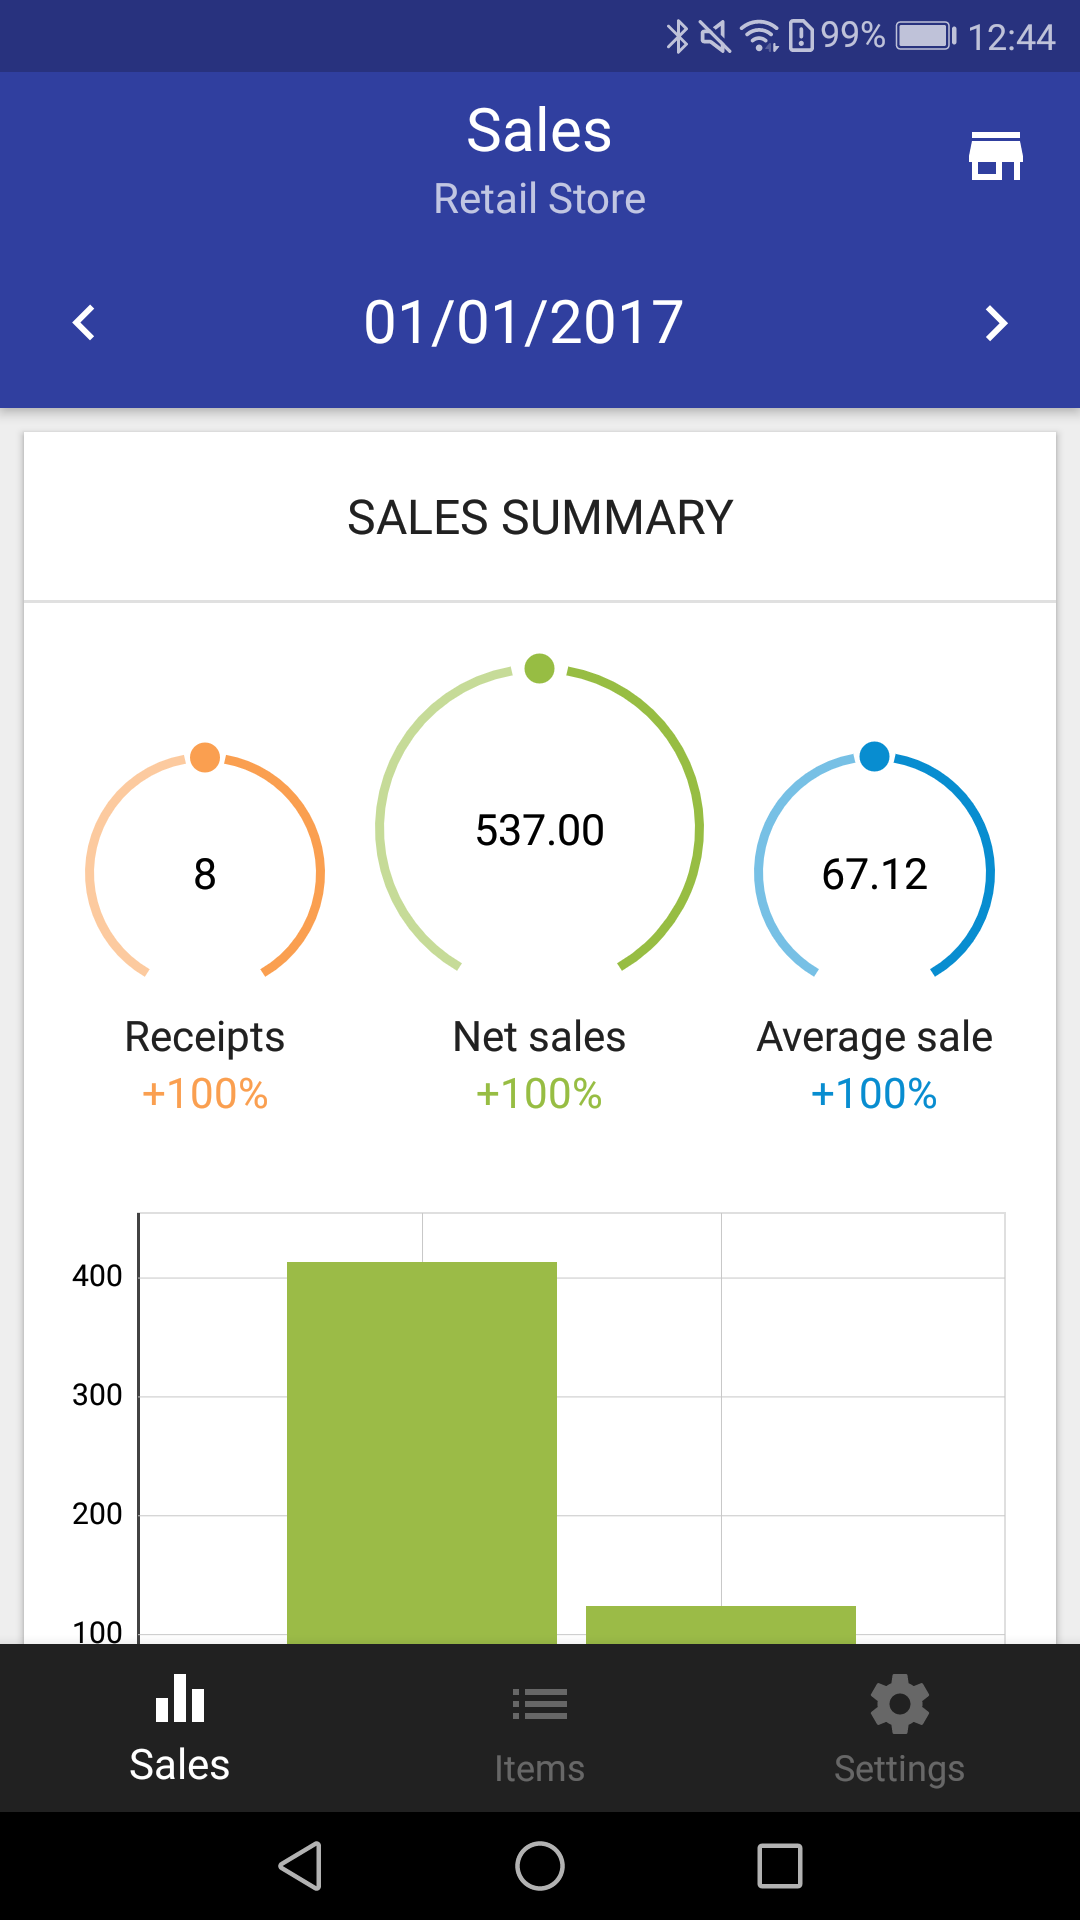Go to the previous date
Screen dimensions: 1080x1920
(x=84, y=323)
